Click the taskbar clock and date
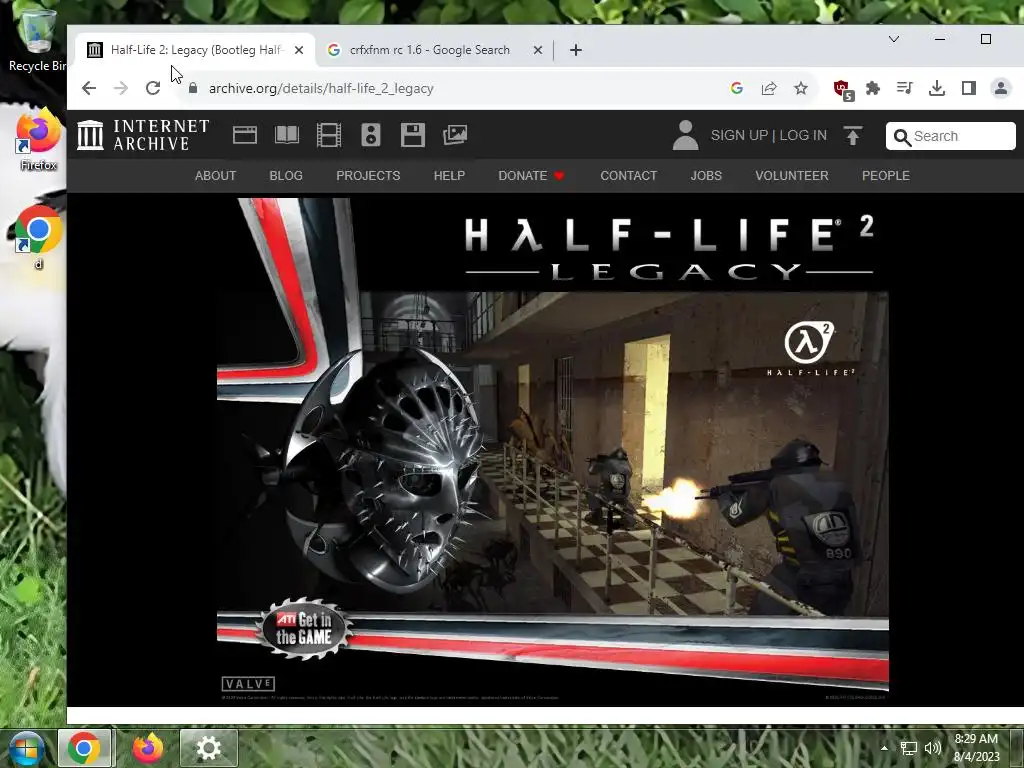The width and height of the screenshot is (1024, 768). click(x=976, y=748)
